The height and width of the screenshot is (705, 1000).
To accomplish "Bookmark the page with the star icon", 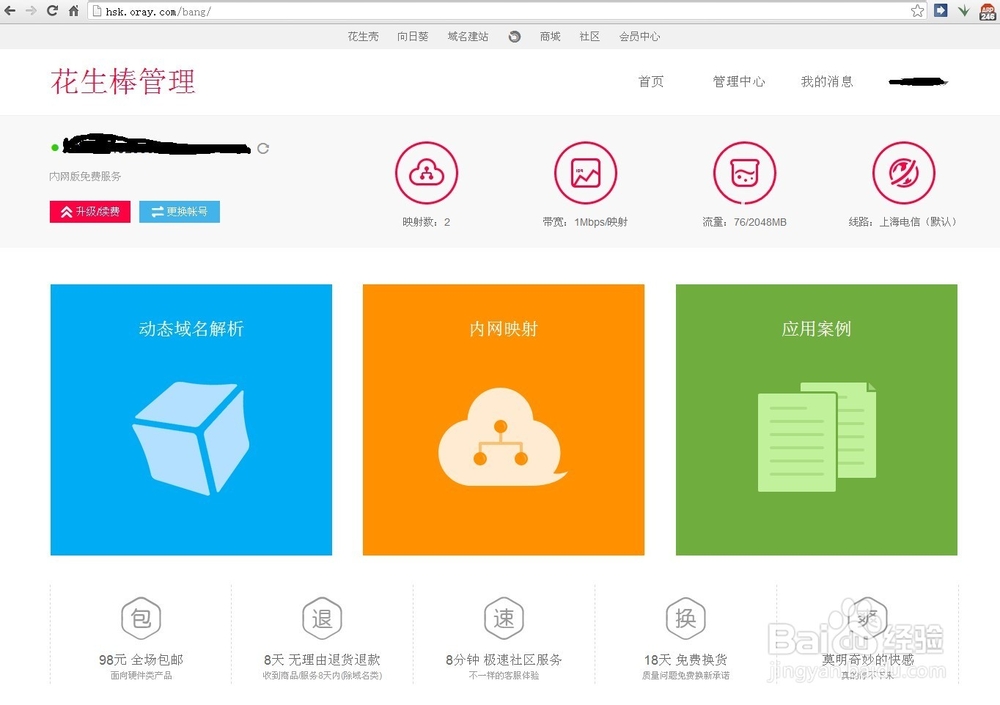I will (x=917, y=11).
